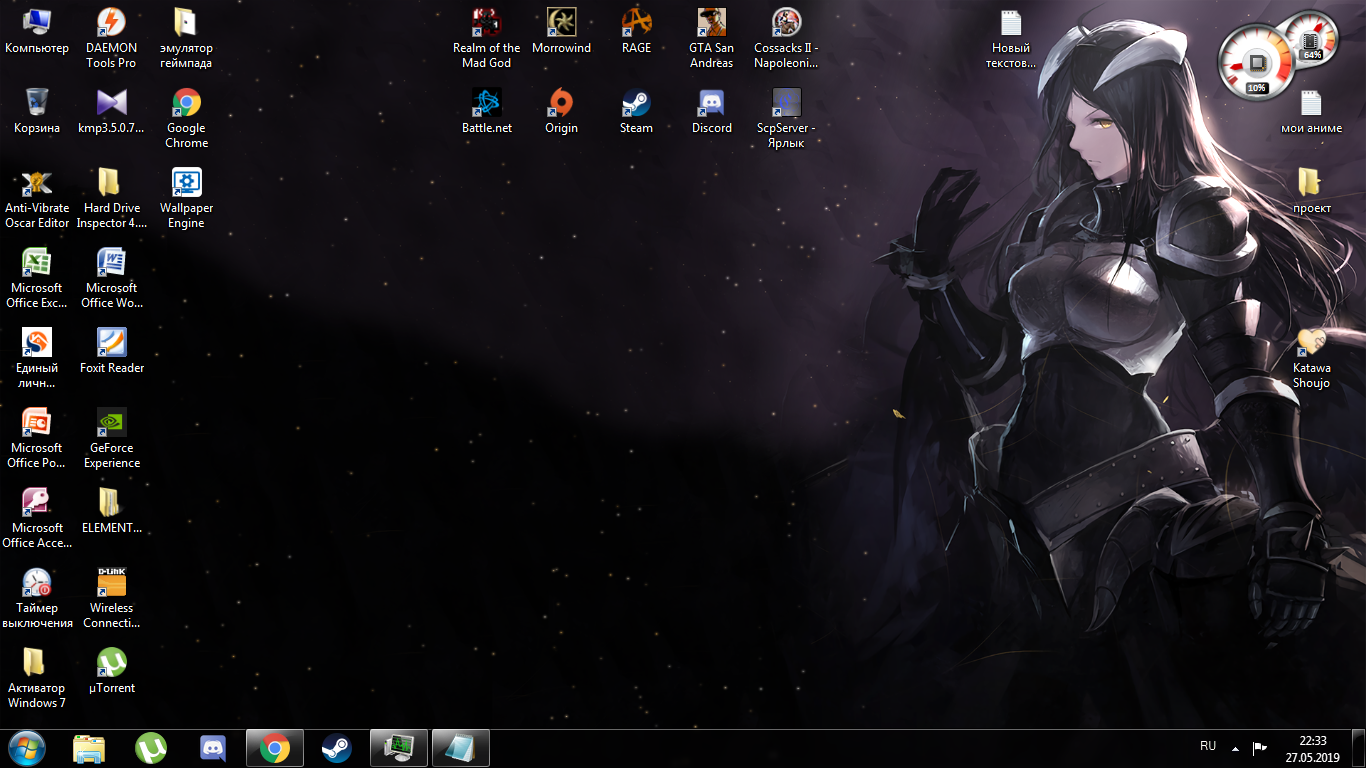Launch Google Chrome from the desktop shortcut
Screen dimensions: 1366x768
pyautogui.click(x=186, y=118)
